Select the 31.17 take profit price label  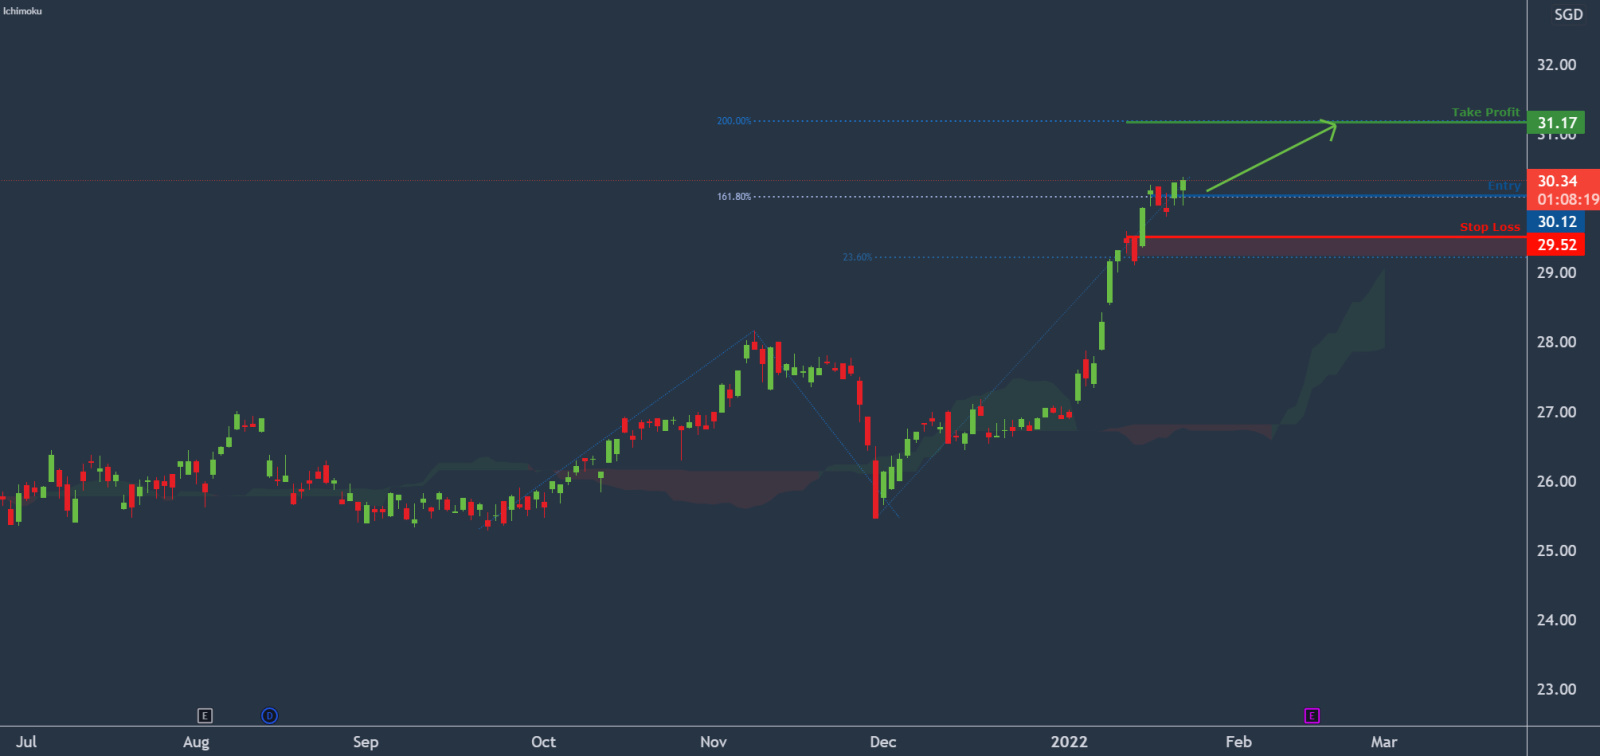click(x=1556, y=123)
